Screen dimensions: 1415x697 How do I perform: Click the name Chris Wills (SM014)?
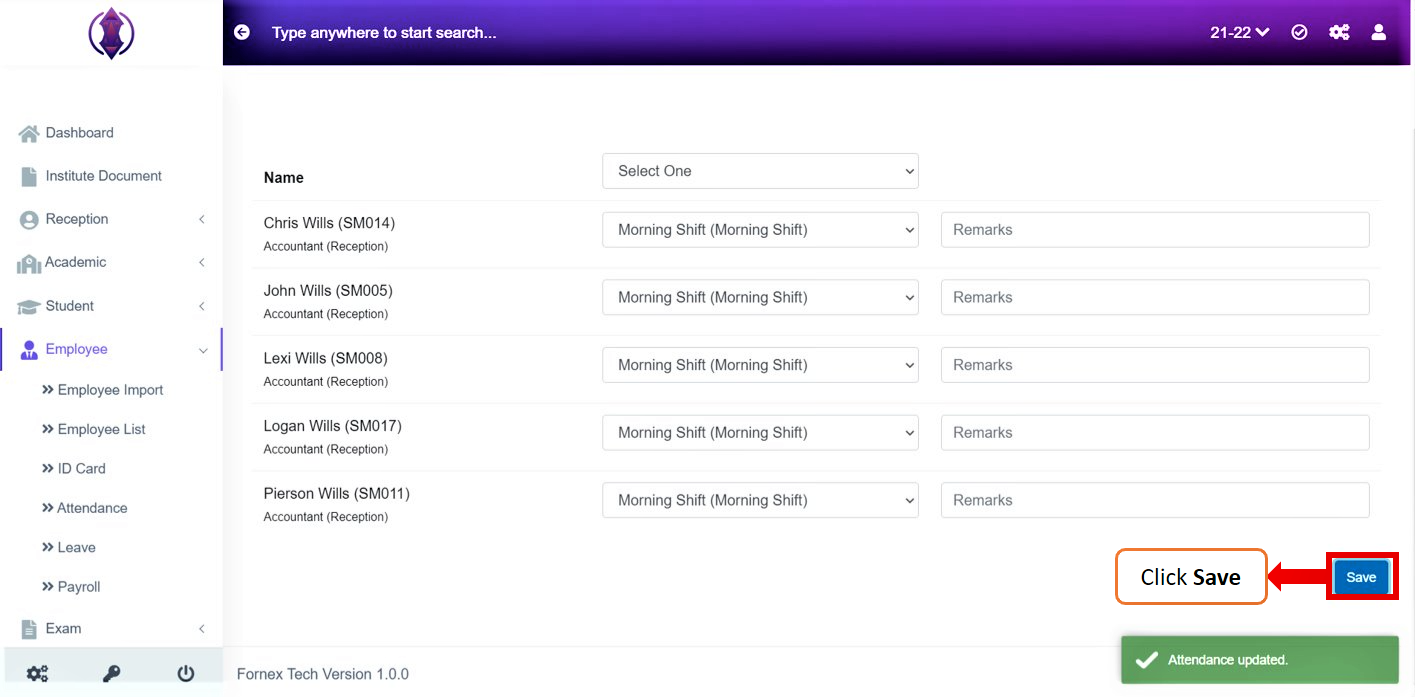329,223
